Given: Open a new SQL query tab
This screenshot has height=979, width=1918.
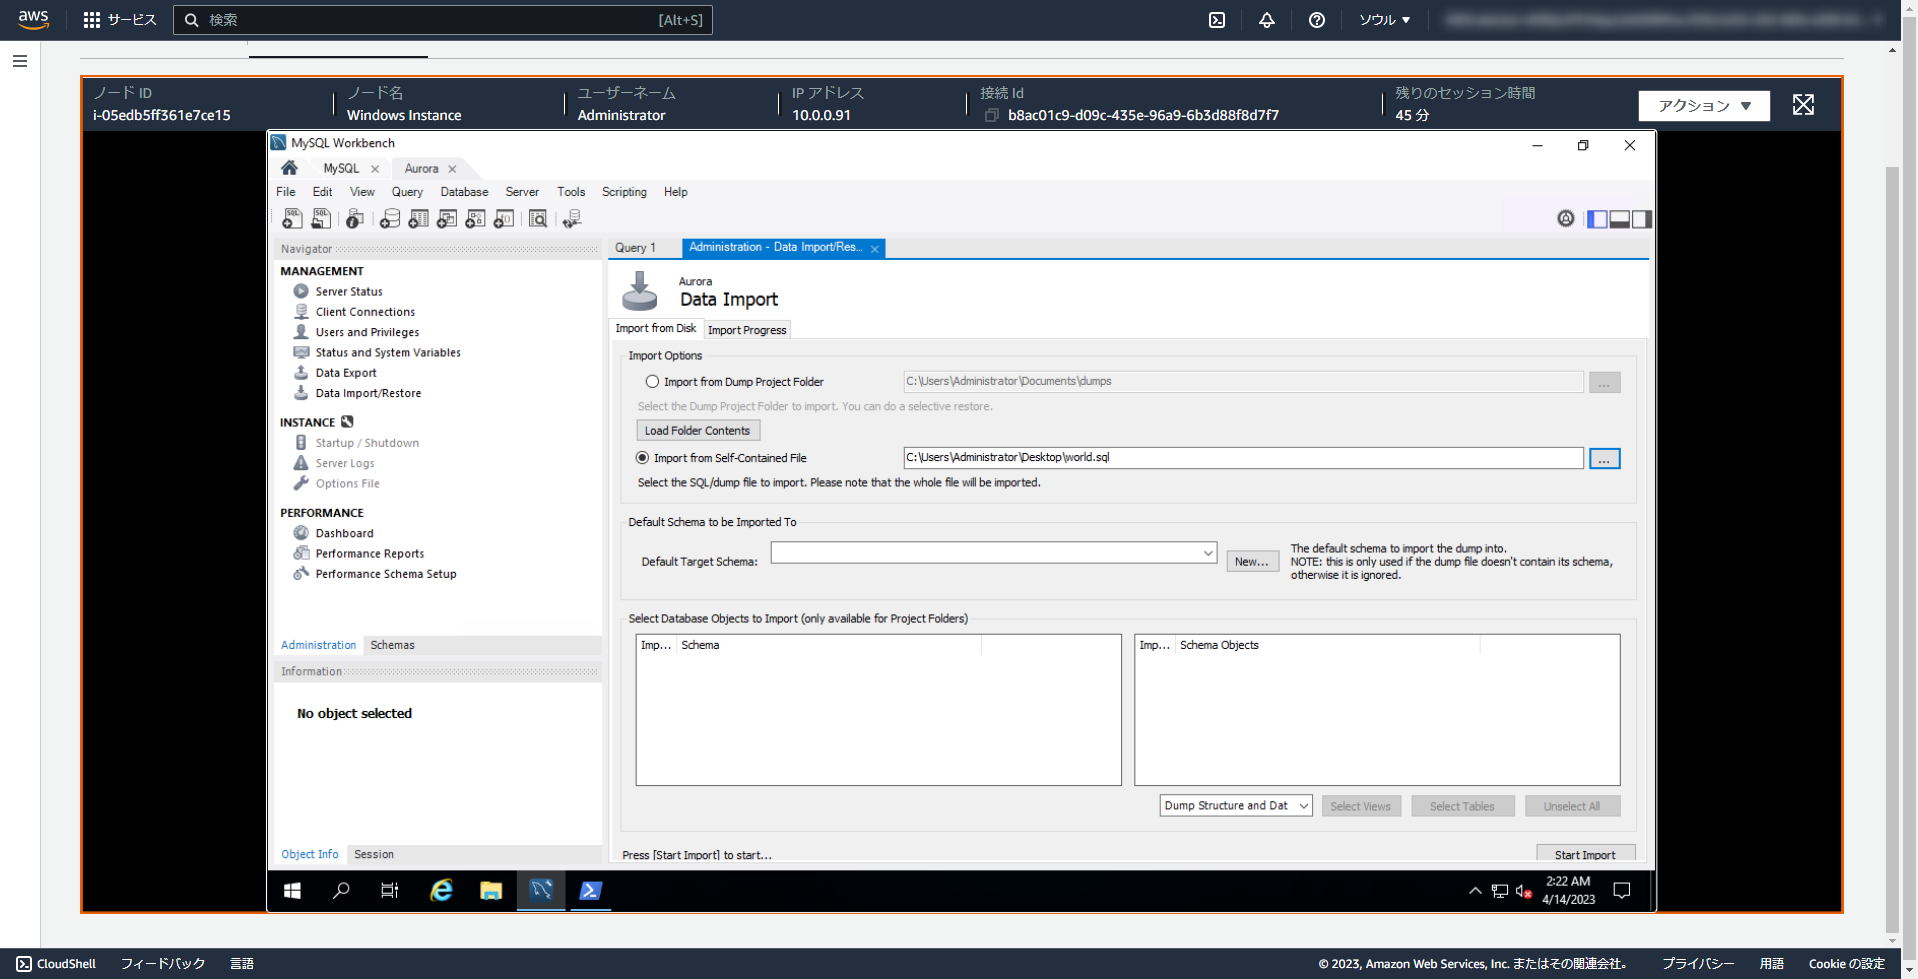Looking at the screenshot, I should coord(292,218).
